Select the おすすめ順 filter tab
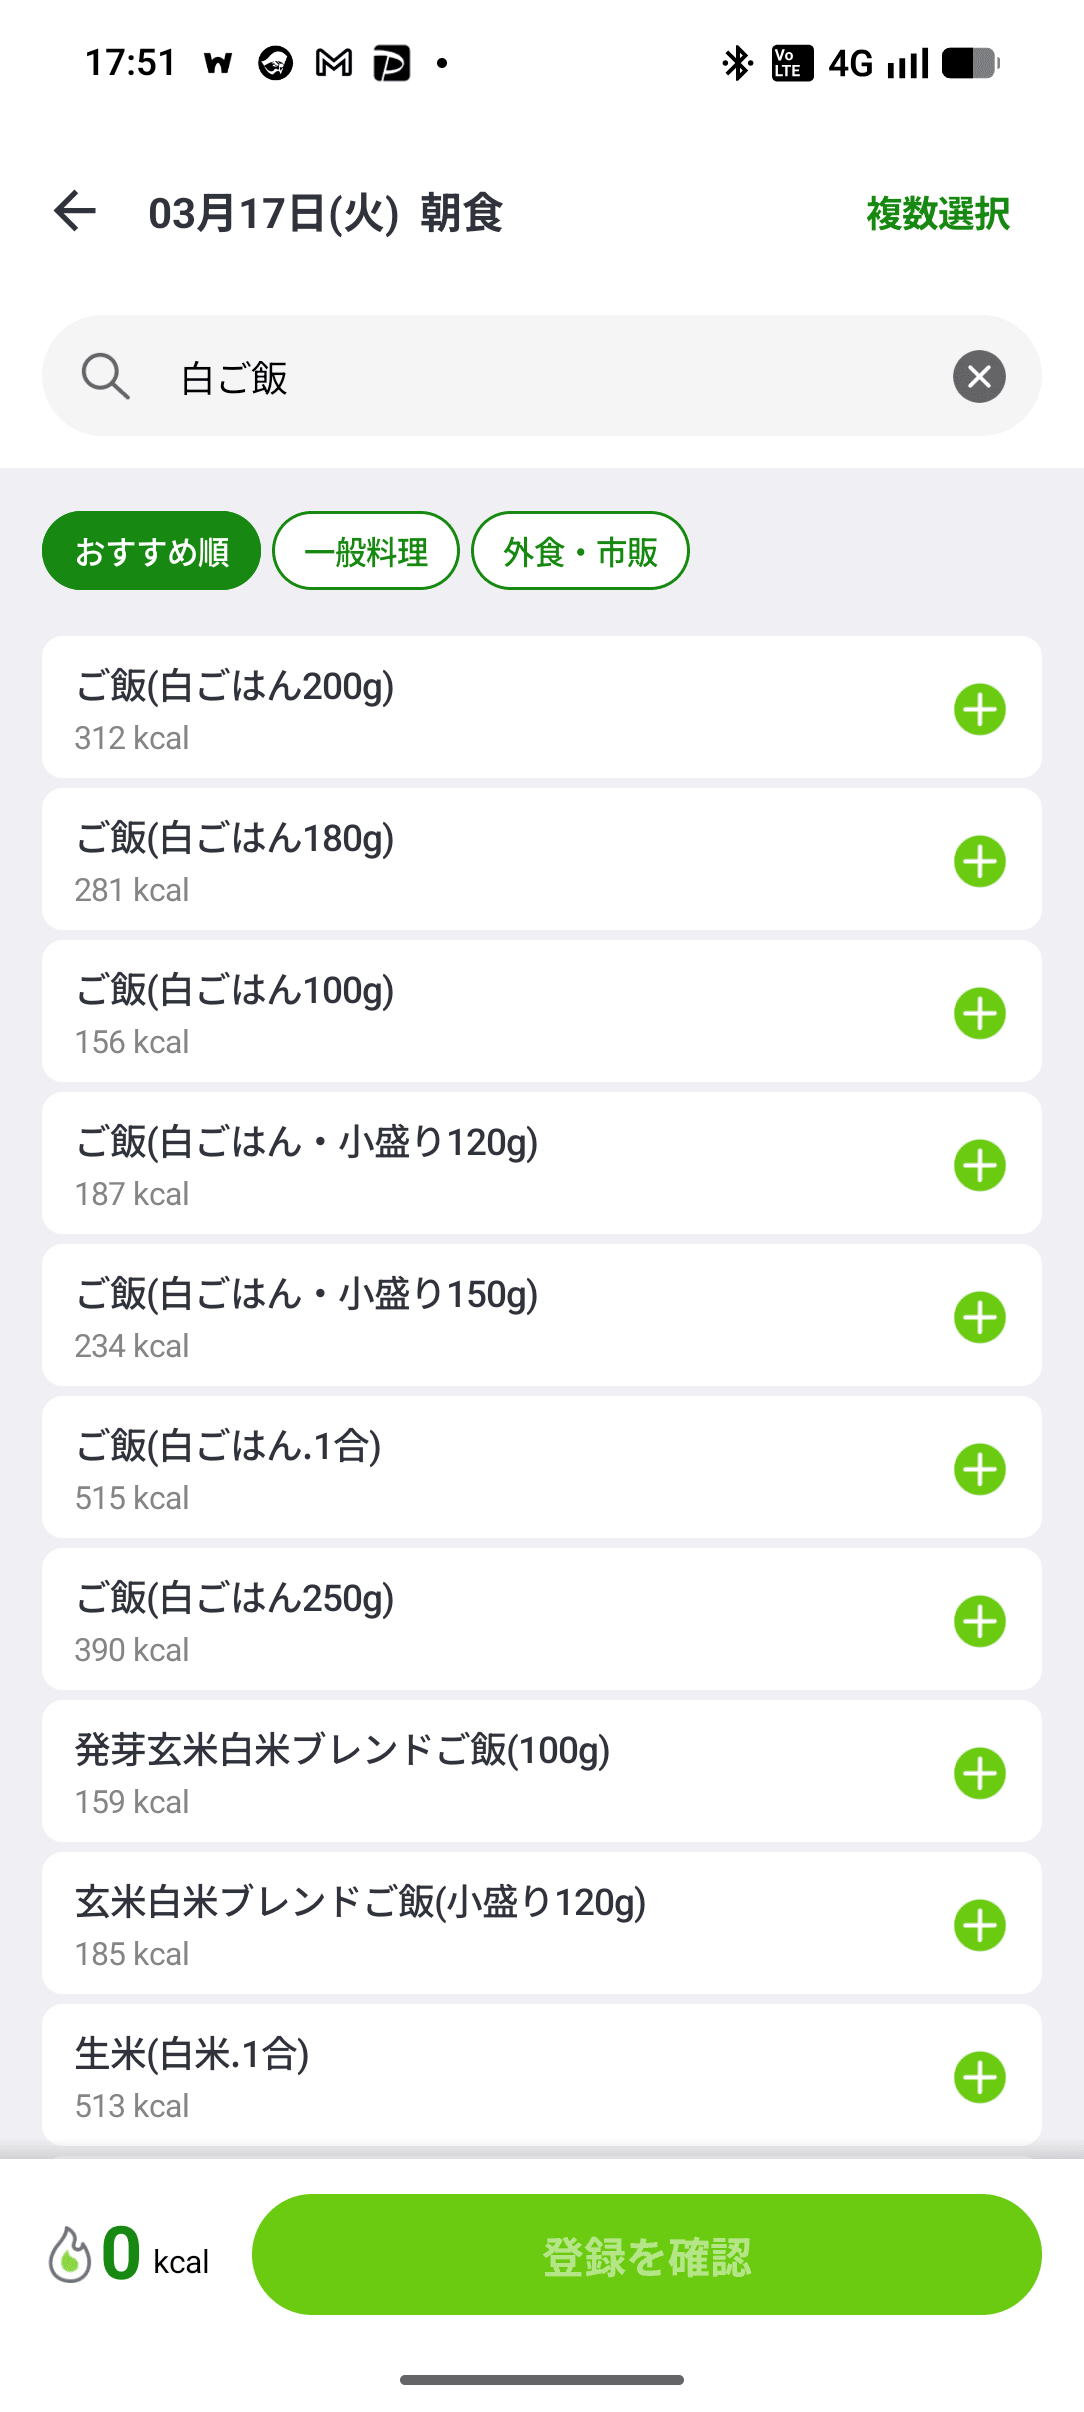 (151, 551)
